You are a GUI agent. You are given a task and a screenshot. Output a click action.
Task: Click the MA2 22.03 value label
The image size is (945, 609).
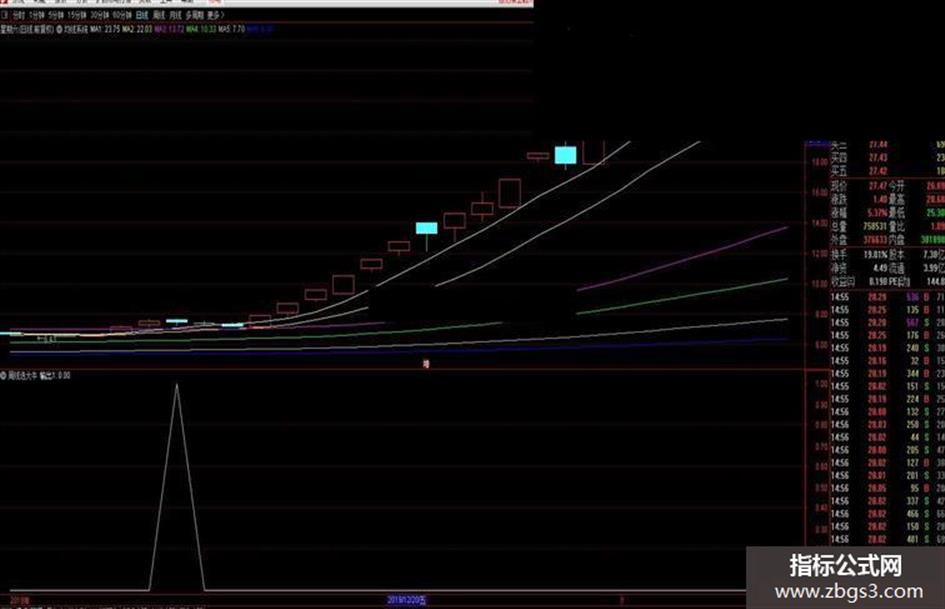[x=137, y=29]
